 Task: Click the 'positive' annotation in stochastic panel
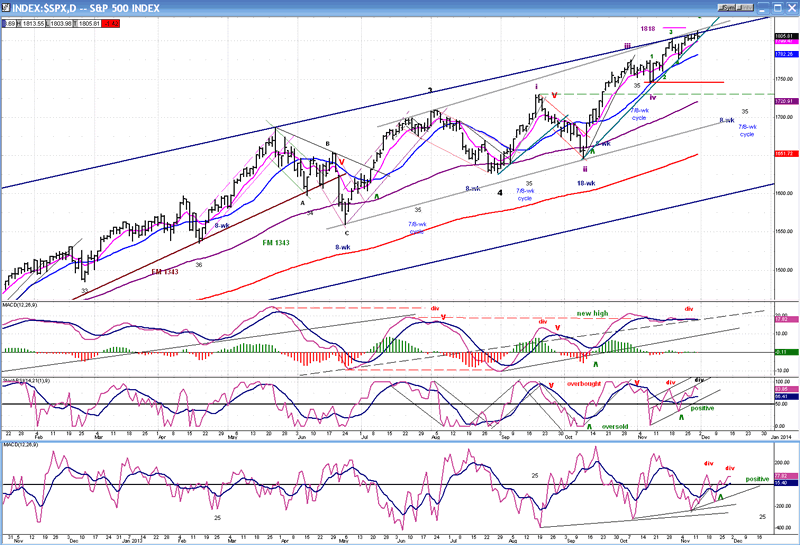pos(703,408)
